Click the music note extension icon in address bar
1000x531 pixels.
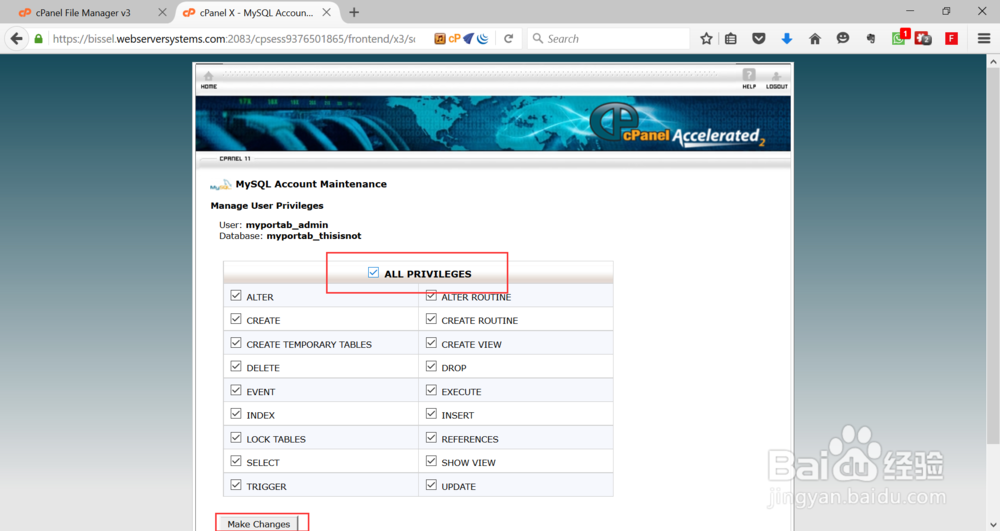pyautogui.click(x=439, y=39)
